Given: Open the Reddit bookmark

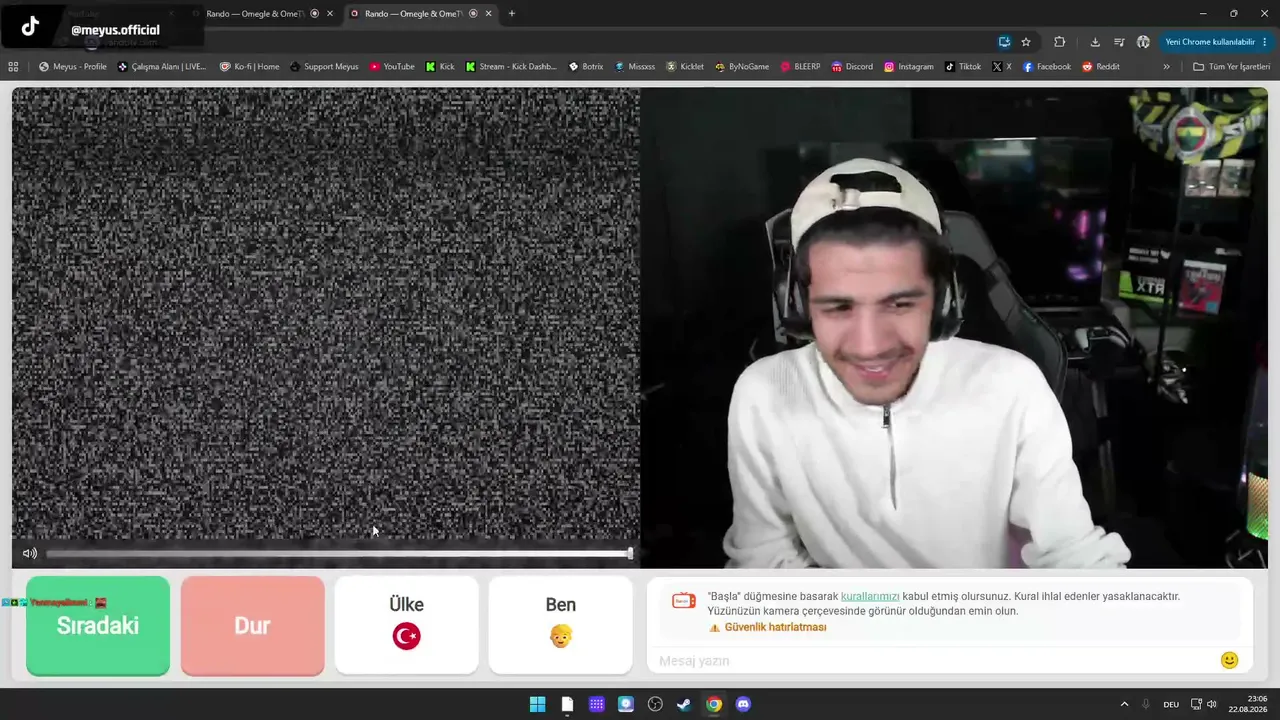Looking at the screenshot, I should (x=1101, y=67).
